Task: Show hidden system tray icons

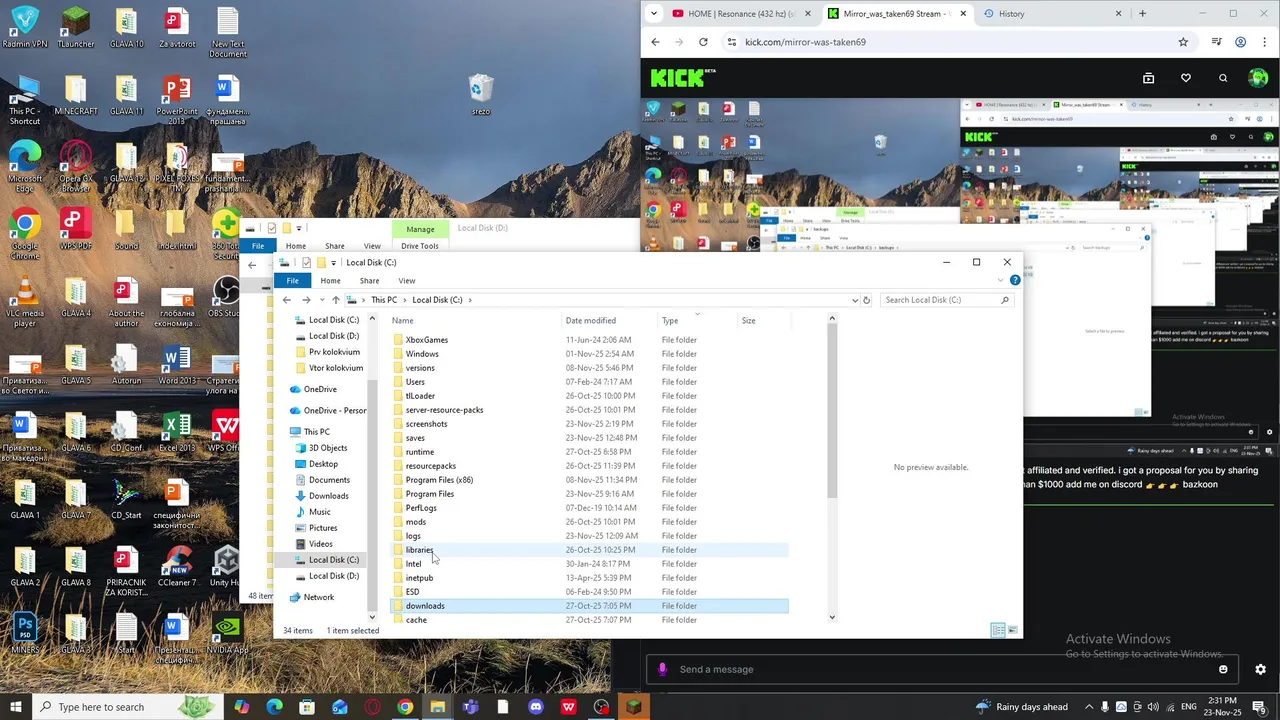Action: (1089, 707)
